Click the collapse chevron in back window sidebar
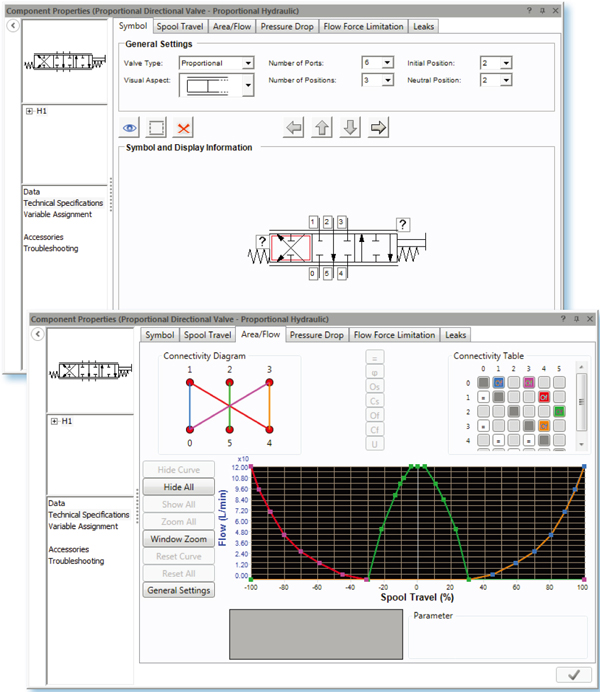 click(13, 26)
